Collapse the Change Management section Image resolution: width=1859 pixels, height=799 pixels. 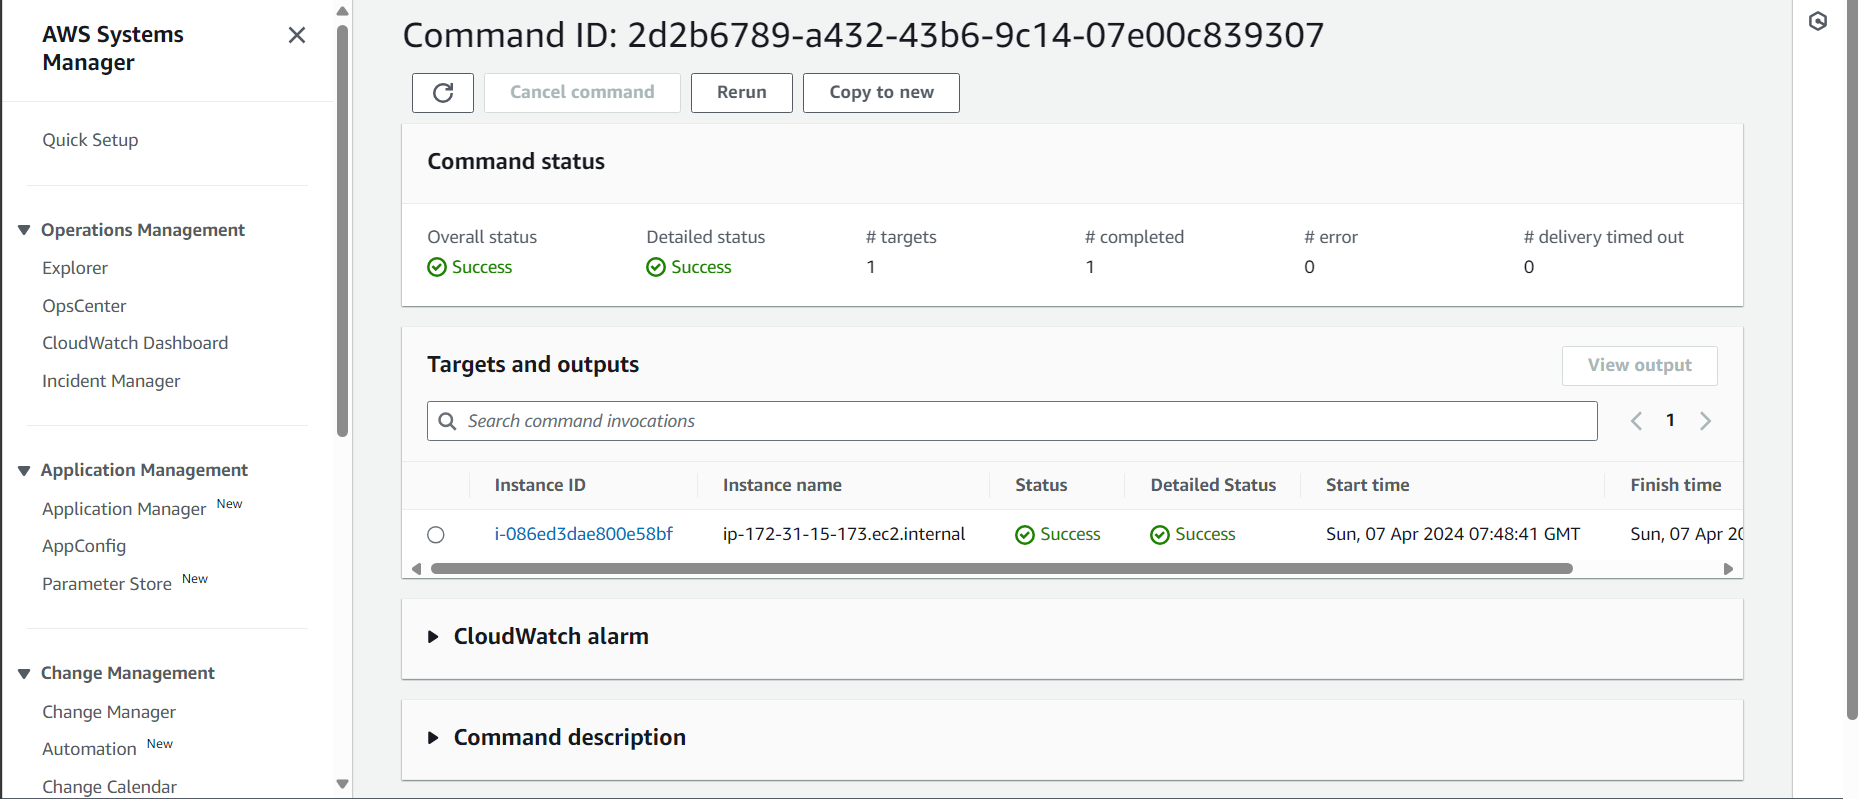pos(24,674)
